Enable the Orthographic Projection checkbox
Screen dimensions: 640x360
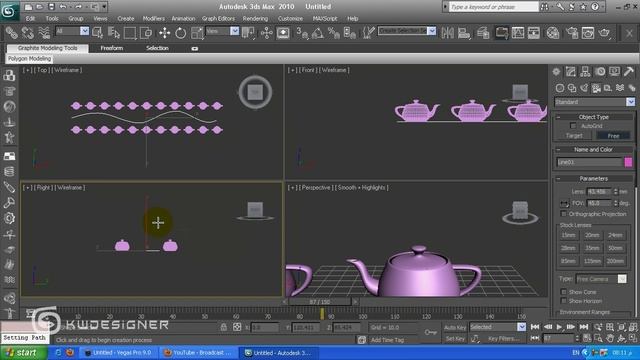pos(564,214)
